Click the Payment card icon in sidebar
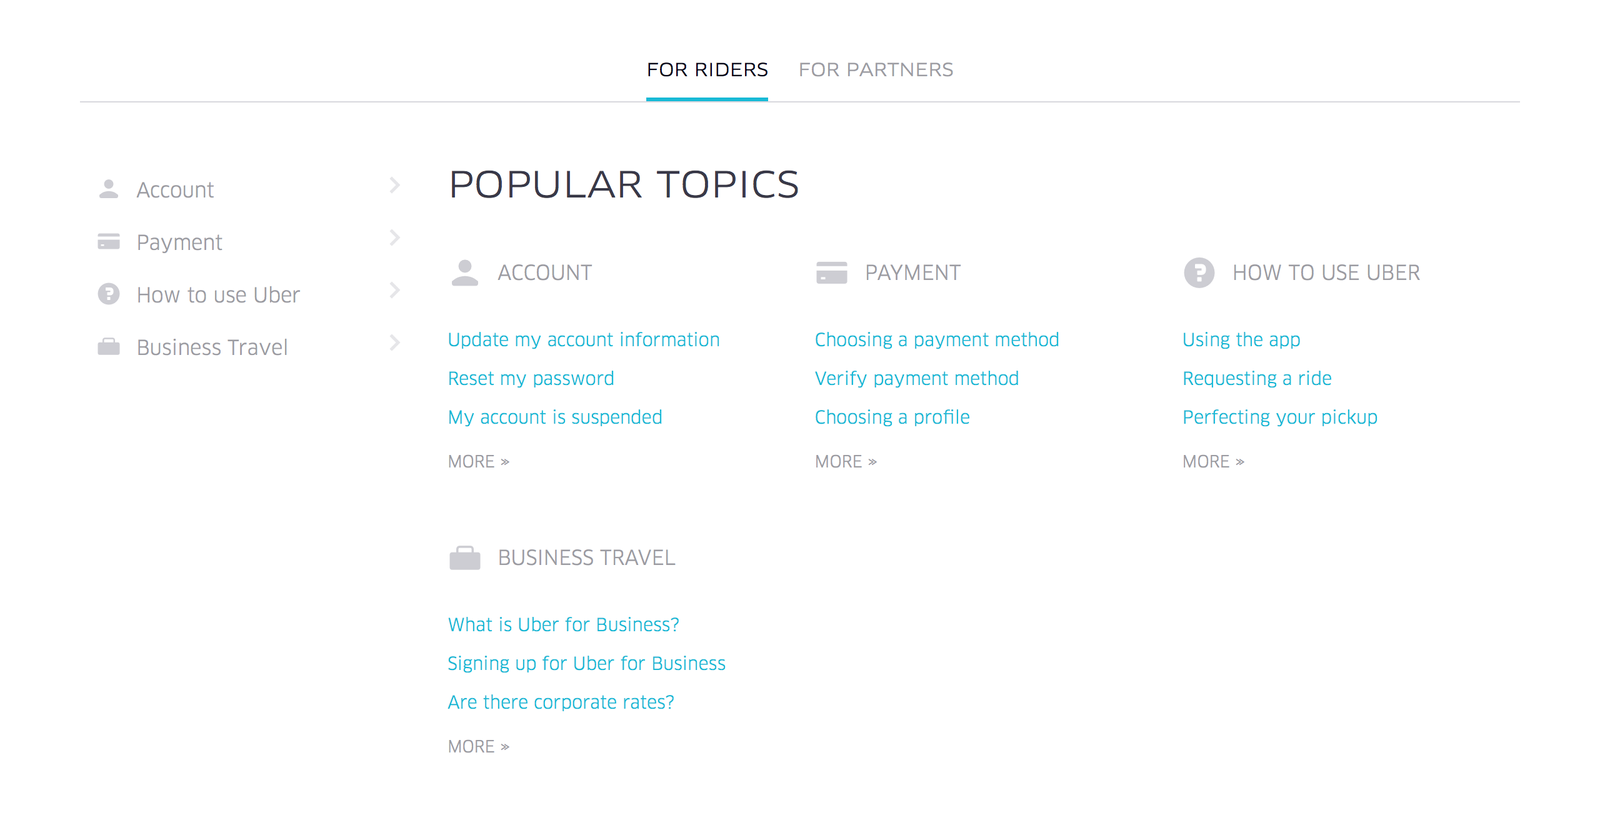The height and width of the screenshot is (820, 1600). [109, 242]
